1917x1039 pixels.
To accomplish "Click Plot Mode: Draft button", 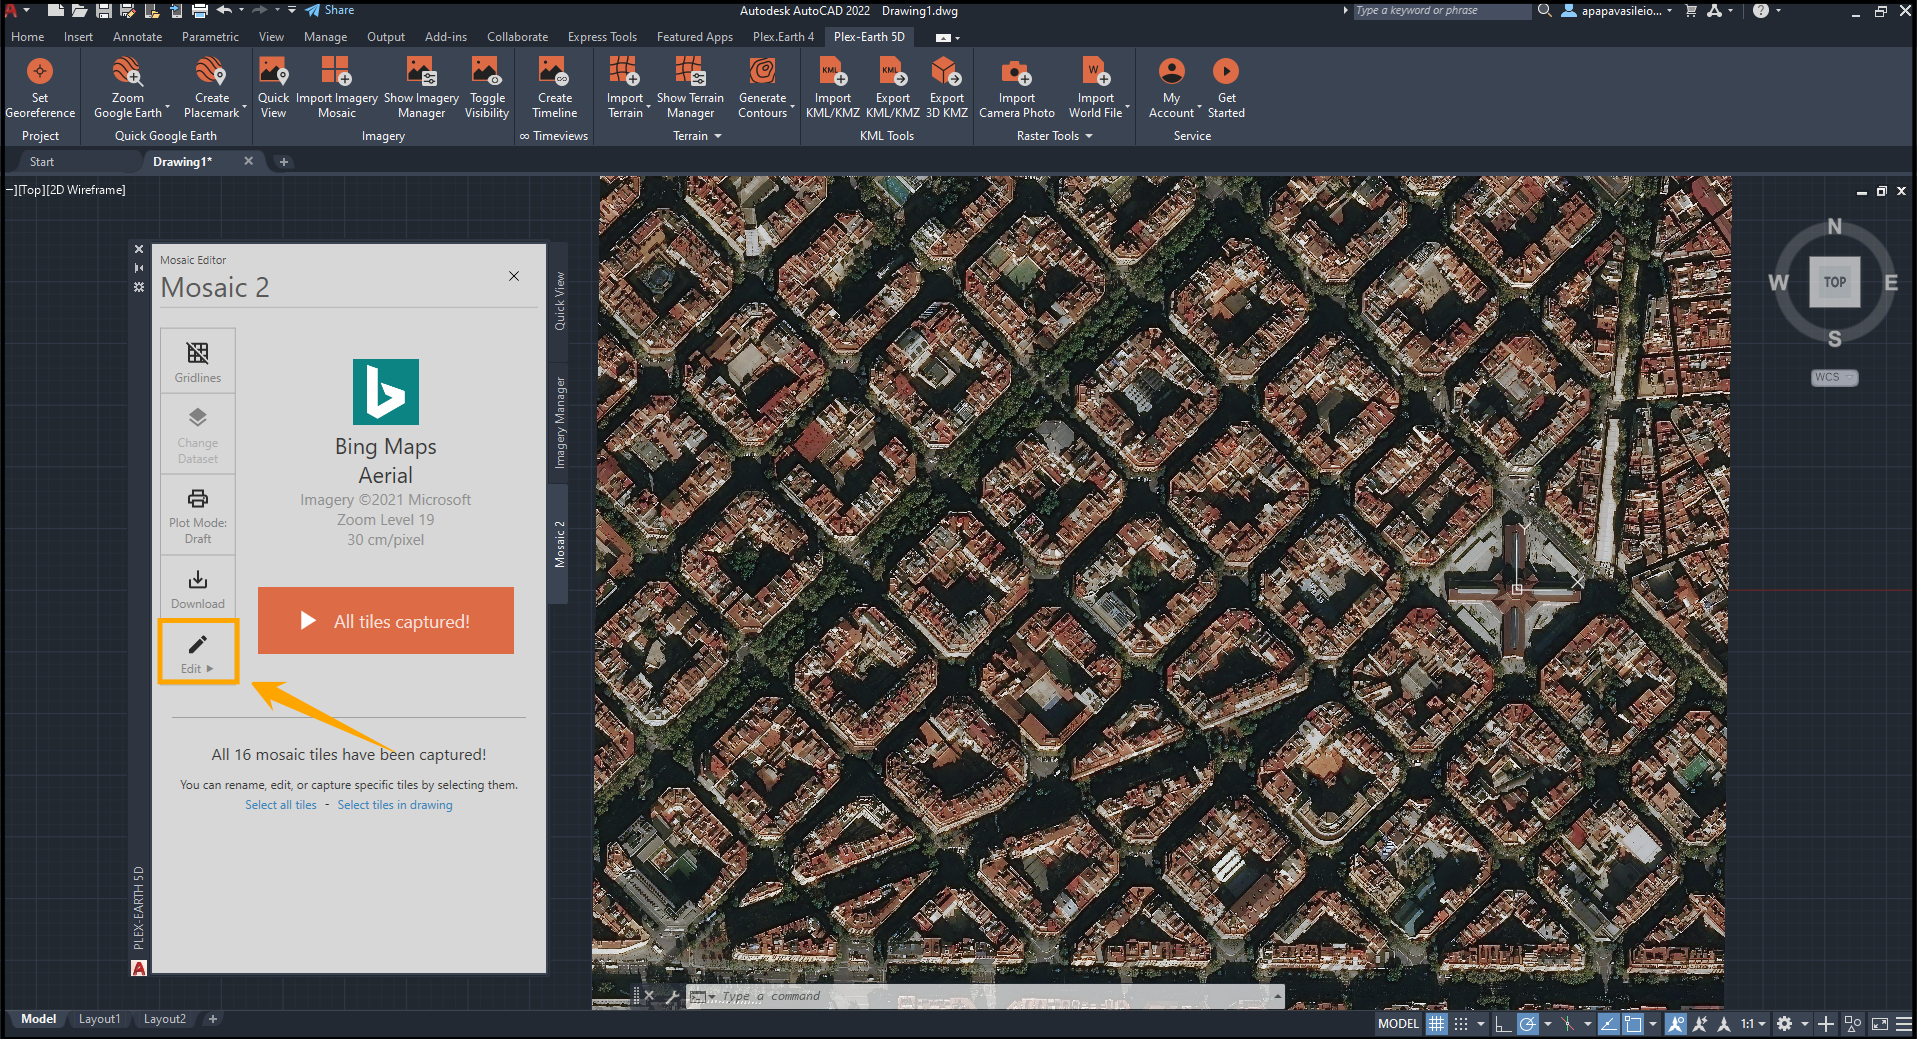I will 198,515.
